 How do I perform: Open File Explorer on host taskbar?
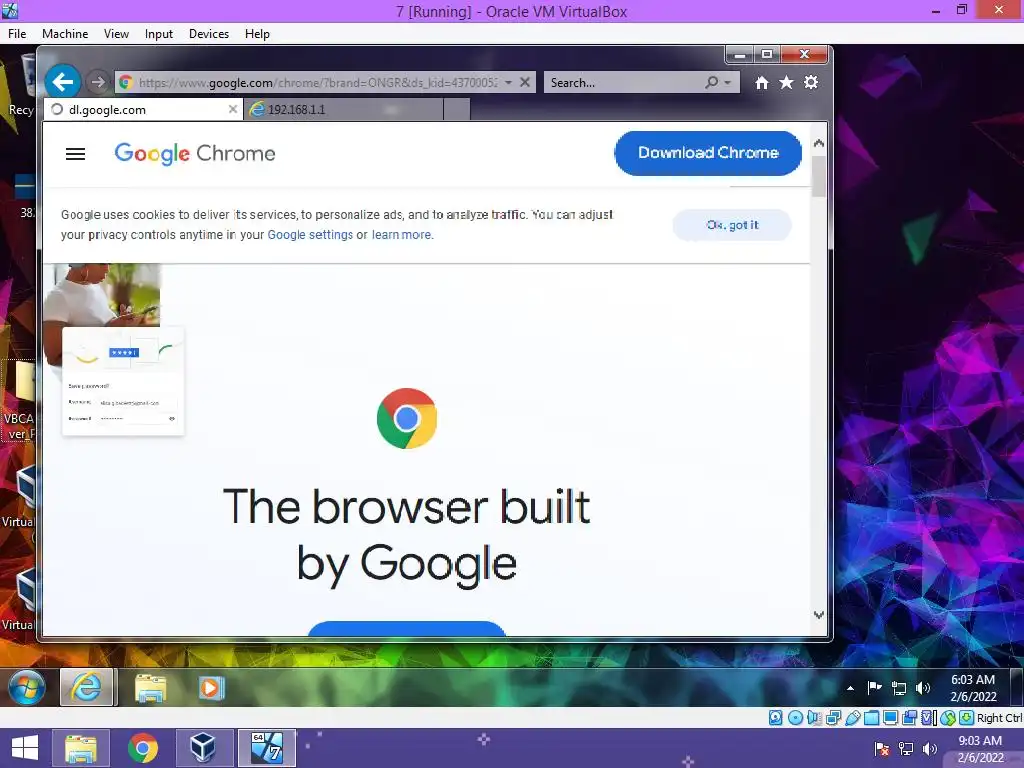(x=81, y=748)
